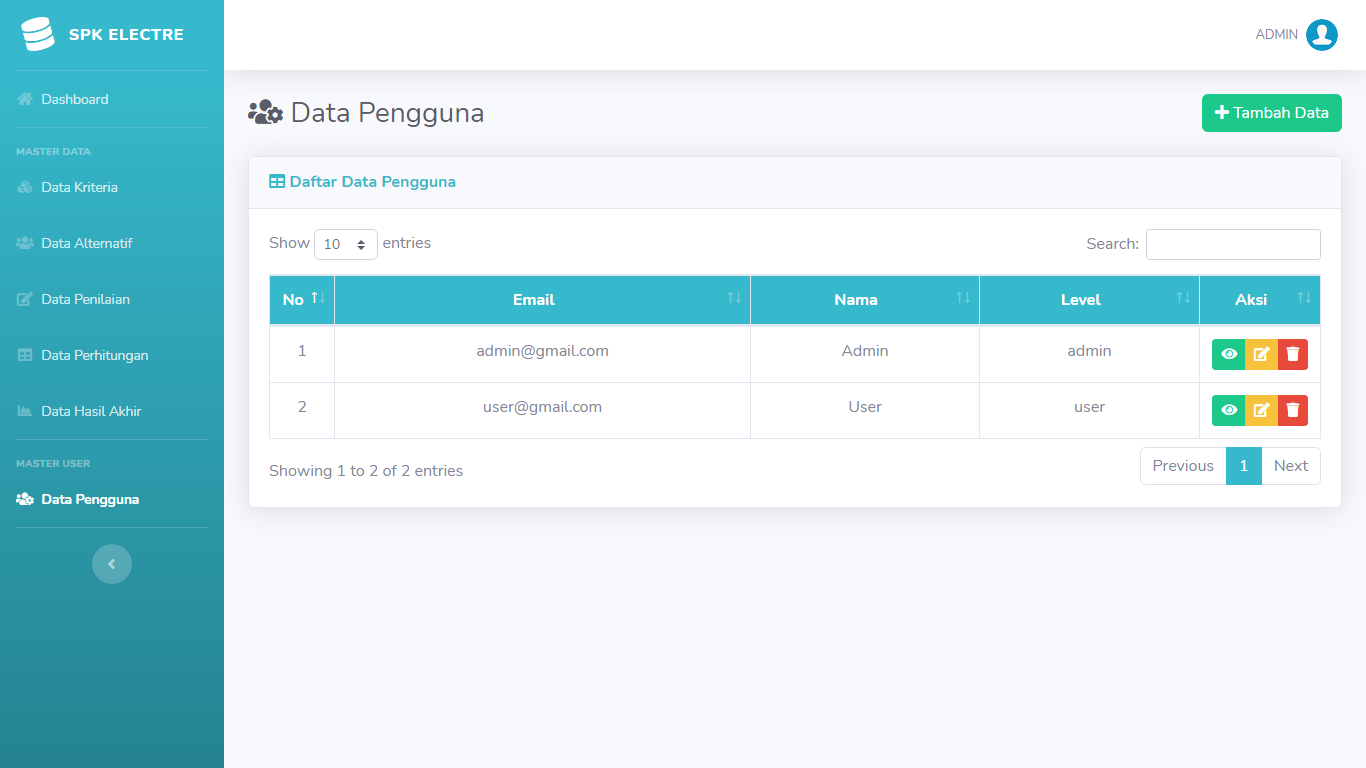Click the Data Alternatif users icon
The image size is (1366, 768).
[x=25, y=243]
